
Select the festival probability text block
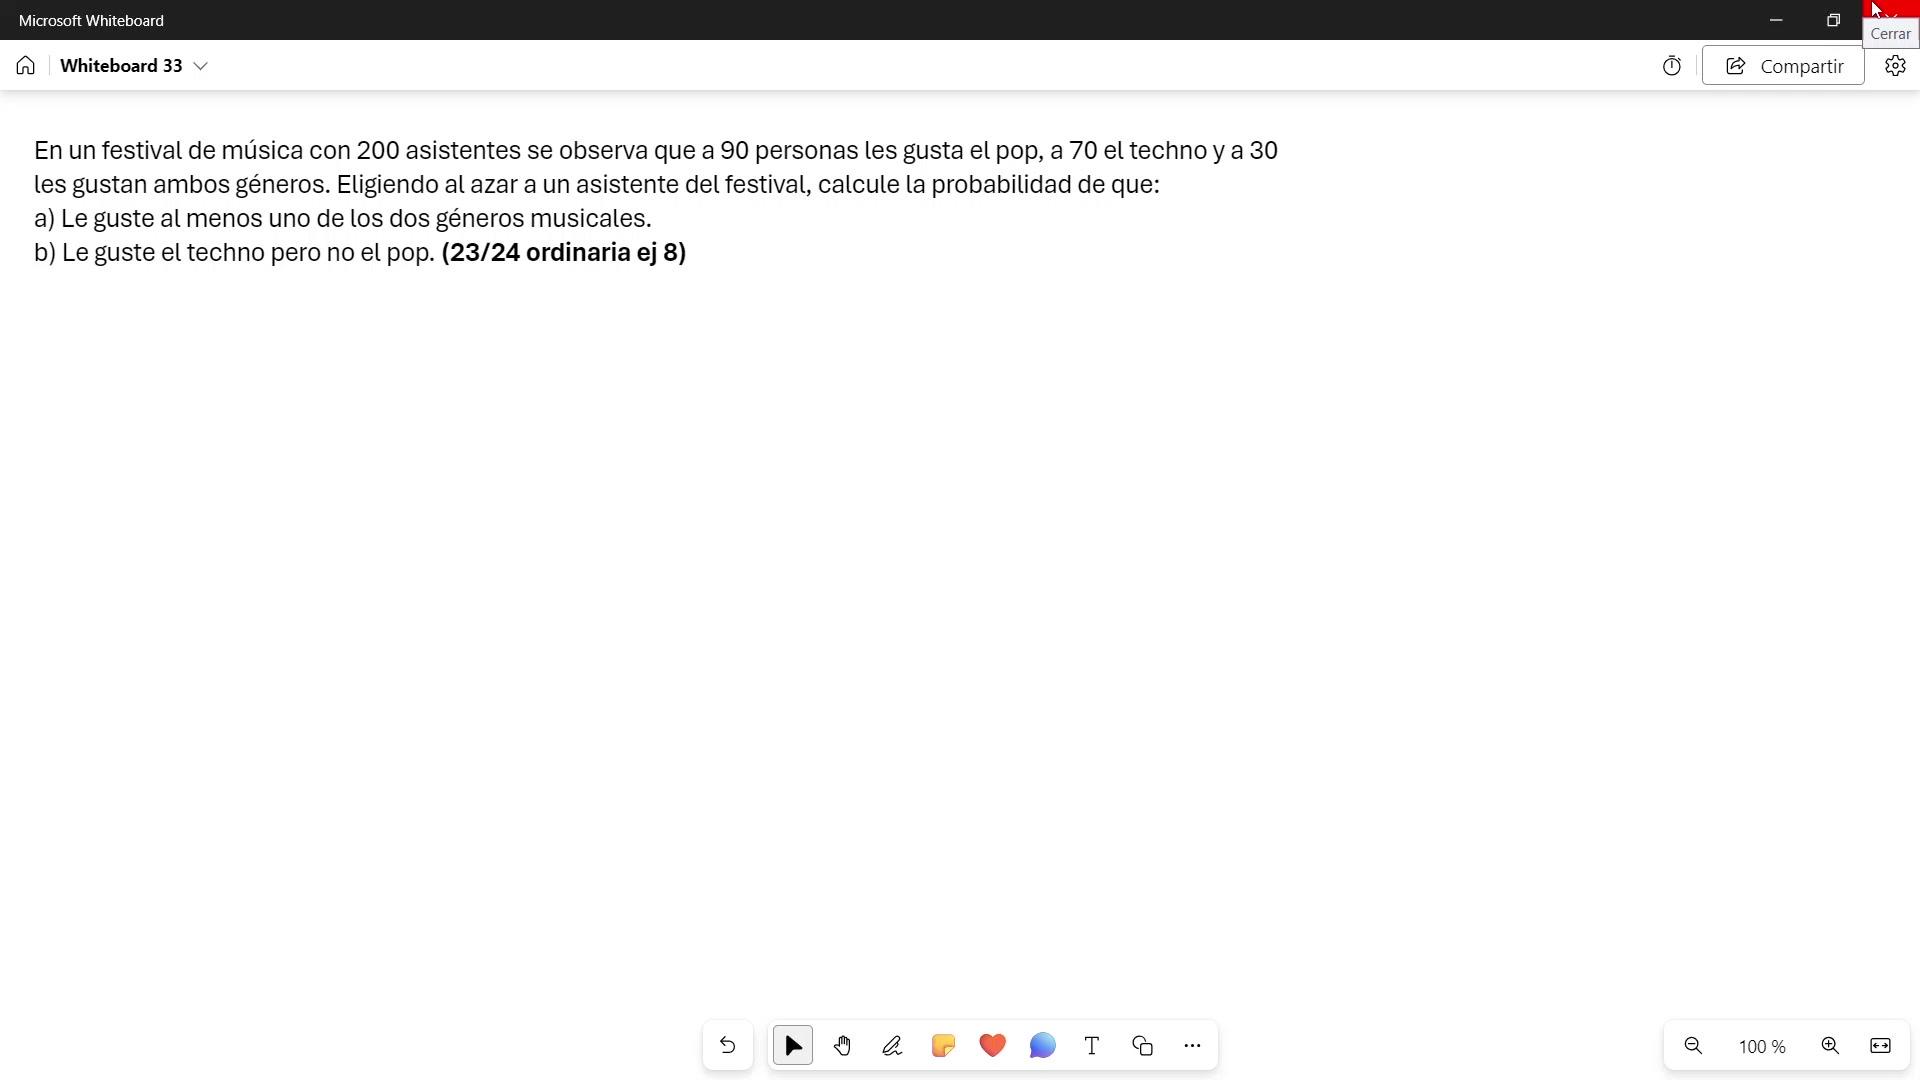655,200
